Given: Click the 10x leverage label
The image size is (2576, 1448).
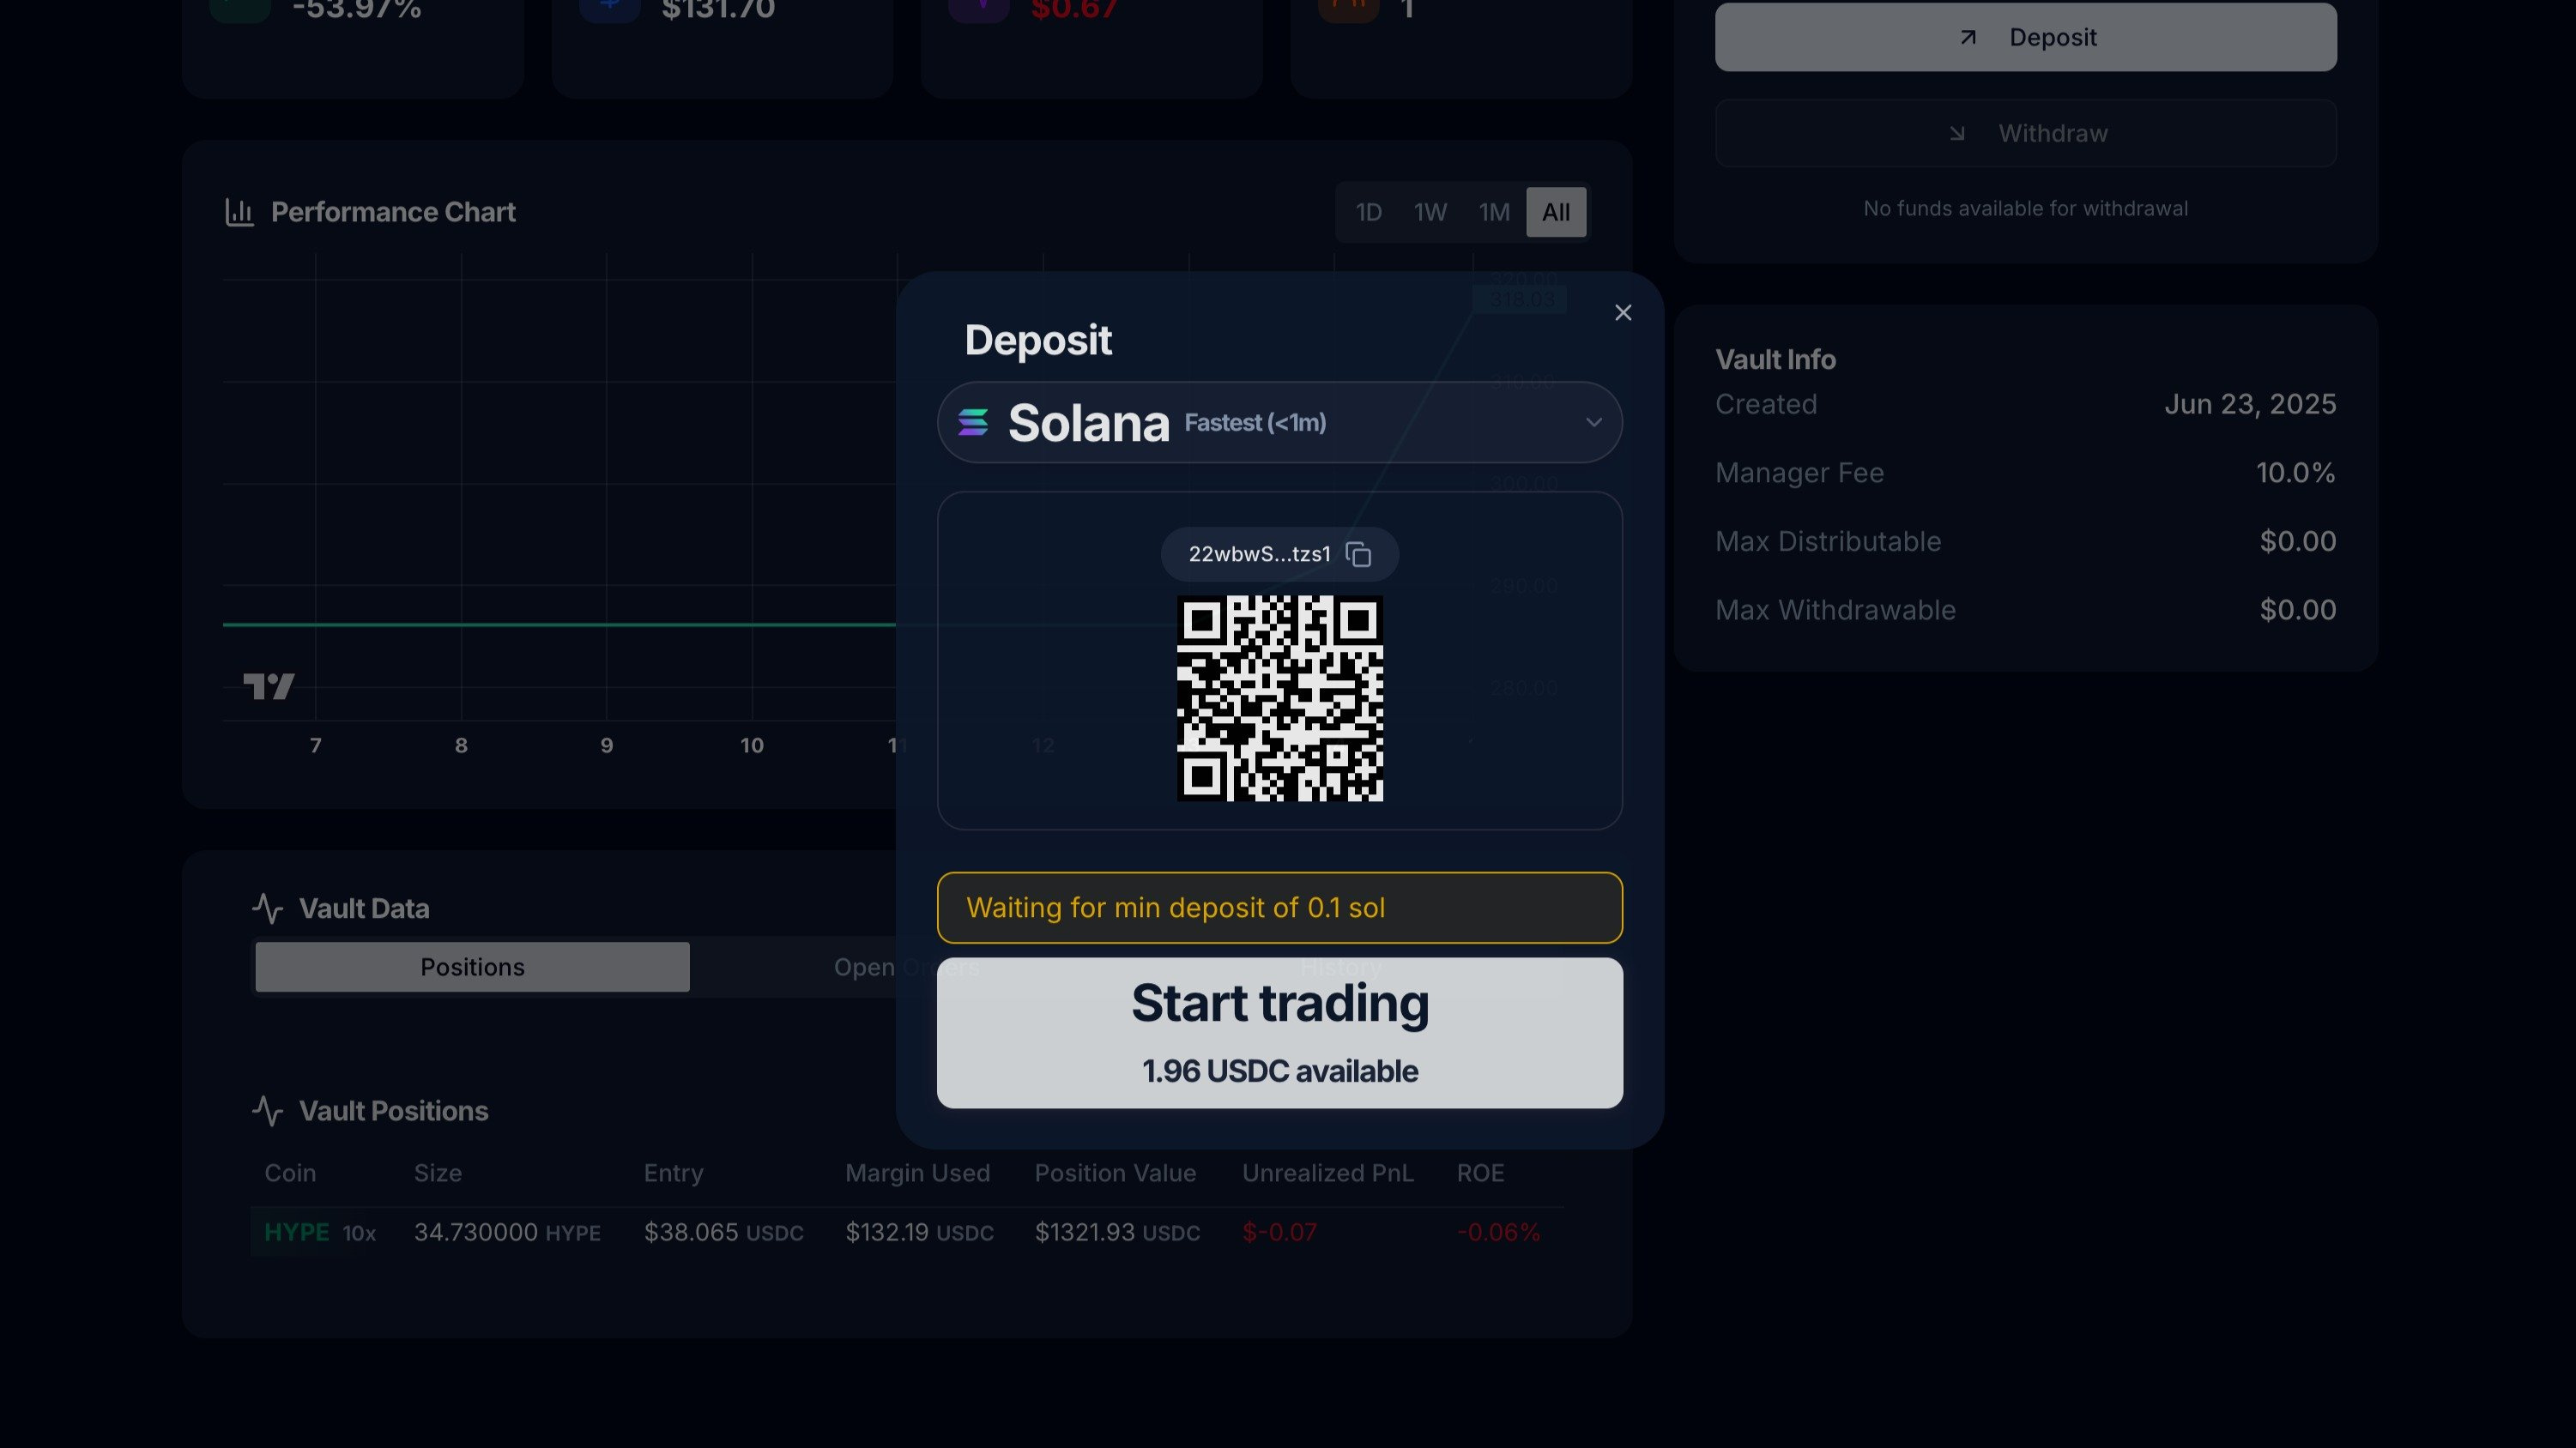Looking at the screenshot, I should point(359,1233).
